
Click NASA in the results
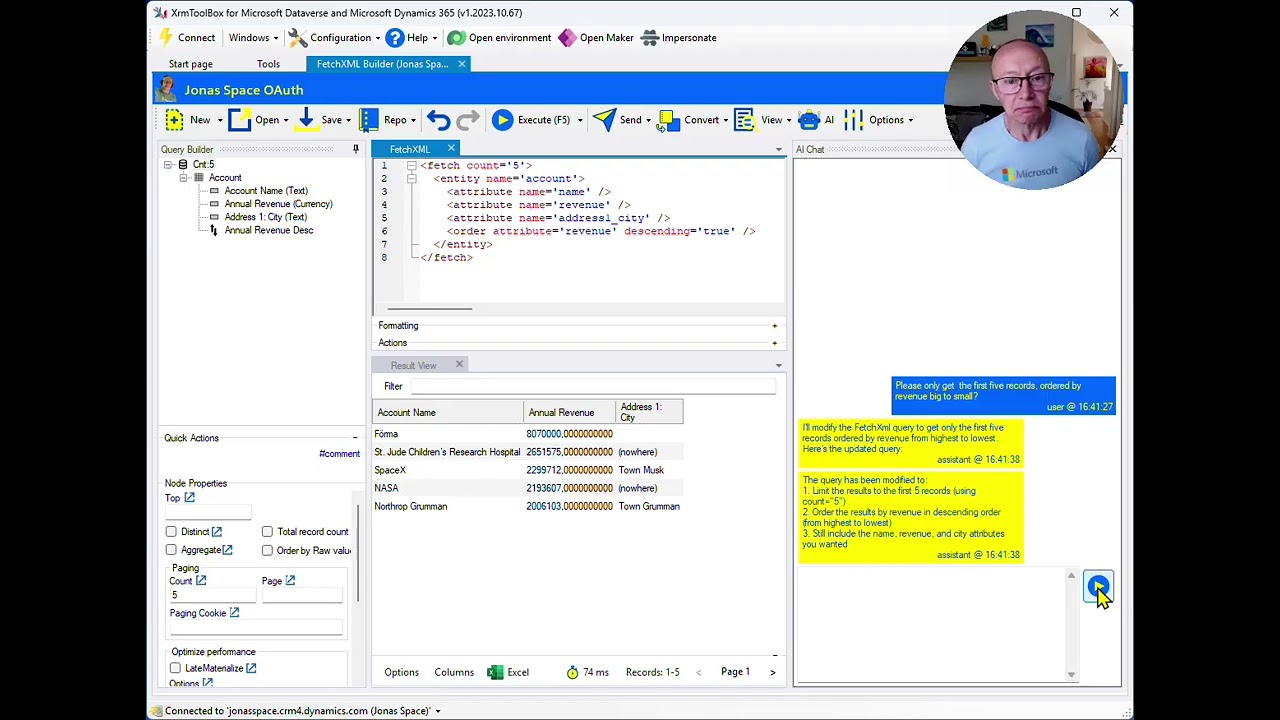click(x=386, y=488)
